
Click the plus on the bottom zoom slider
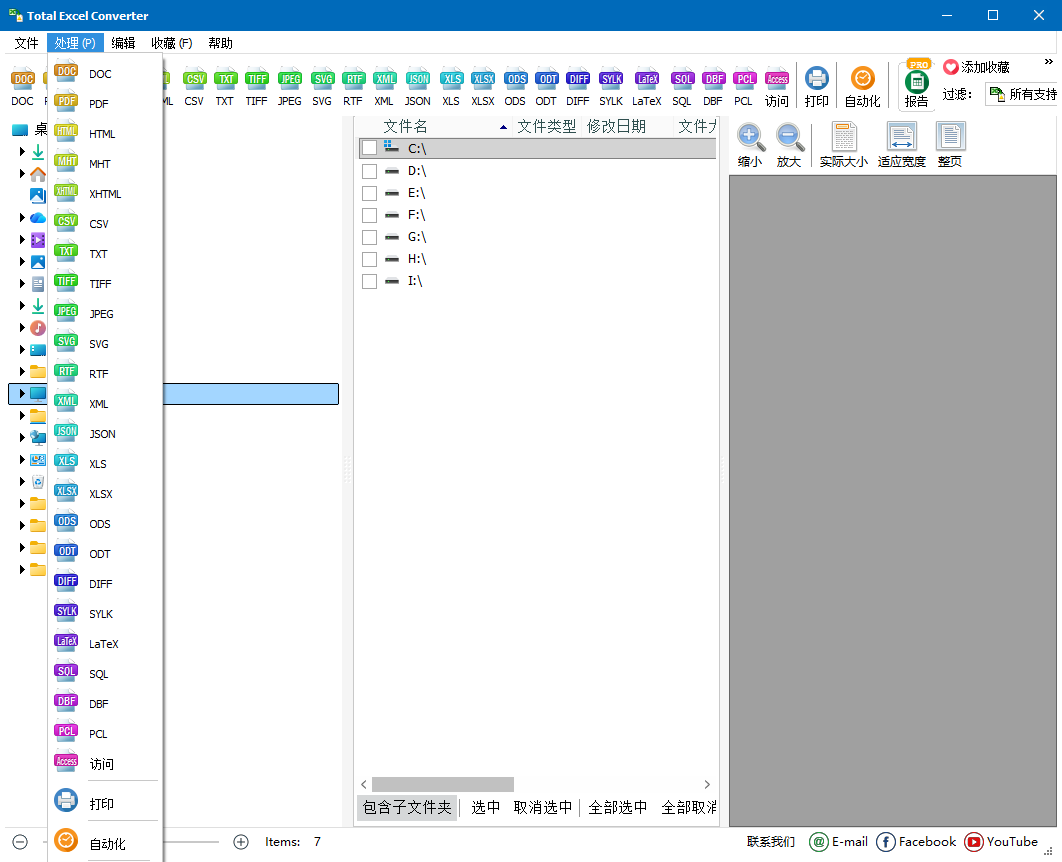(240, 842)
